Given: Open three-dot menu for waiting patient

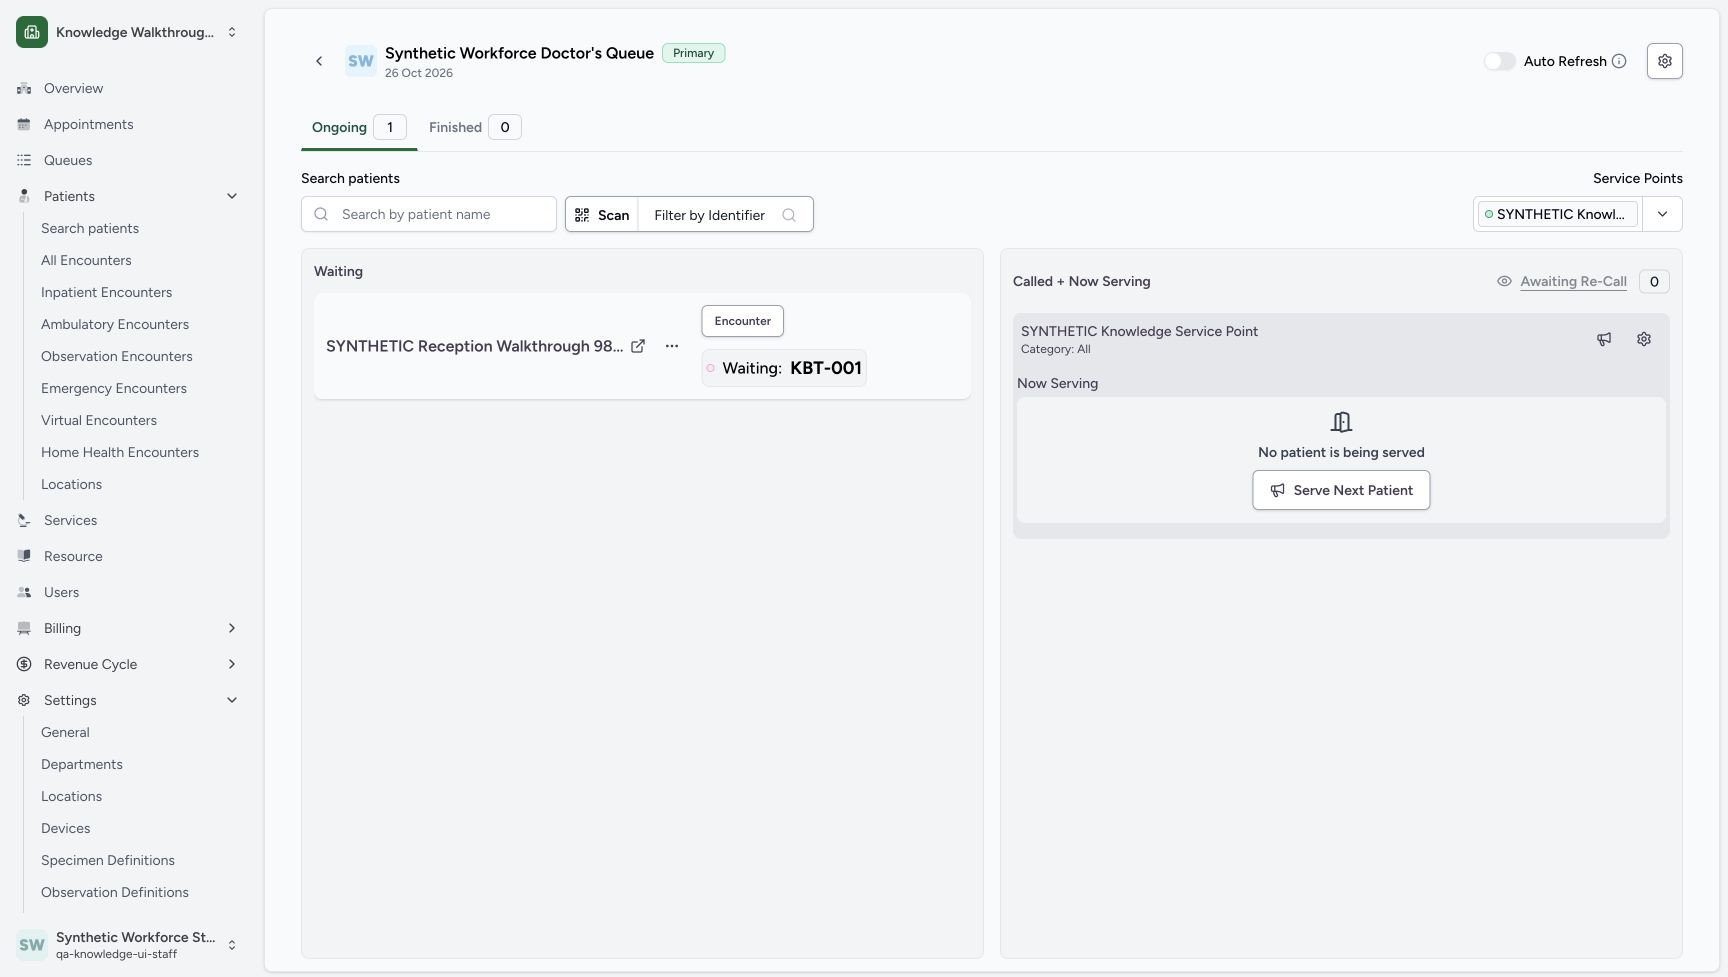Looking at the screenshot, I should tap(672, 346).
